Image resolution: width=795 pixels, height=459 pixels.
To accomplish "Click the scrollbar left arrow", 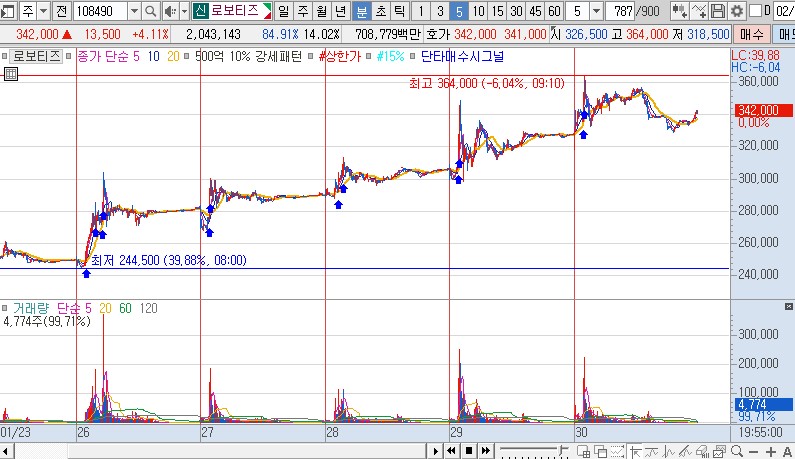I will (x=6, y=451).
